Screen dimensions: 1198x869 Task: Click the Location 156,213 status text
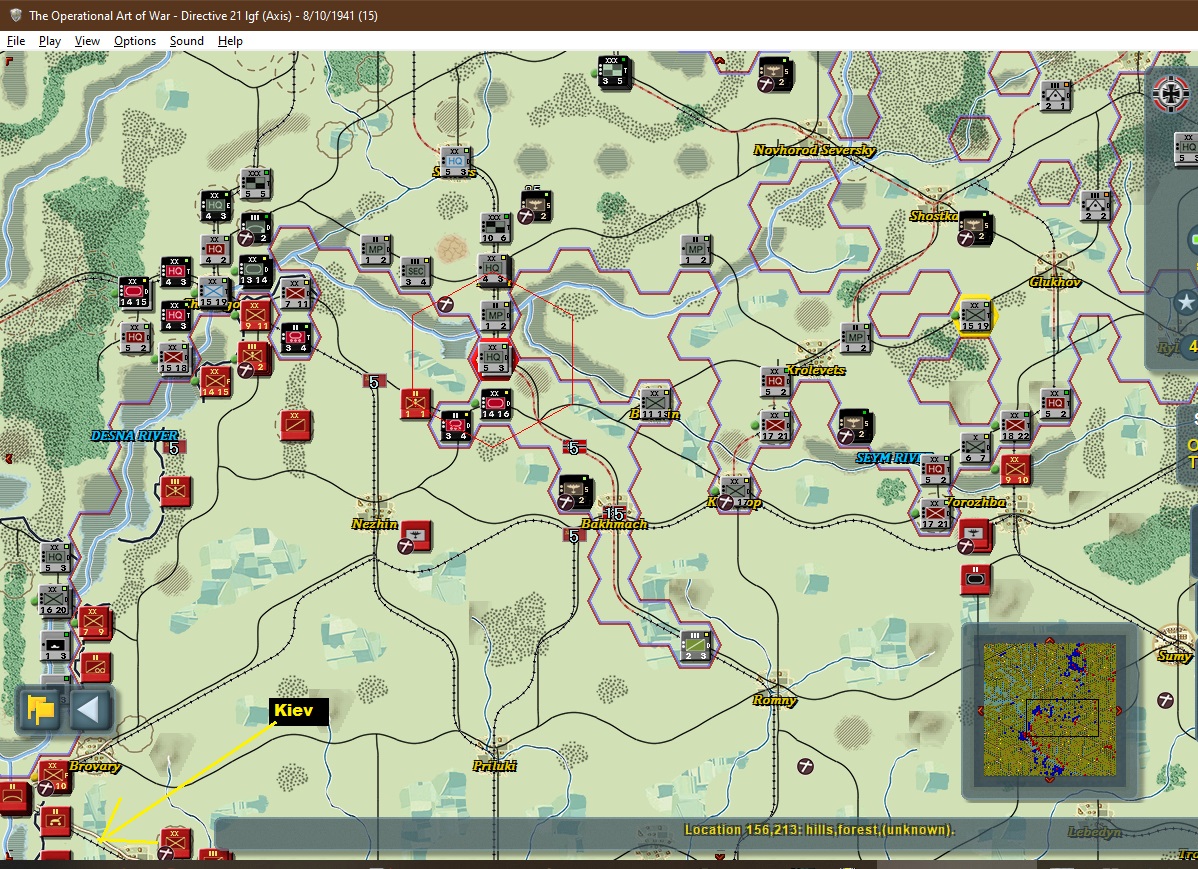819,830
